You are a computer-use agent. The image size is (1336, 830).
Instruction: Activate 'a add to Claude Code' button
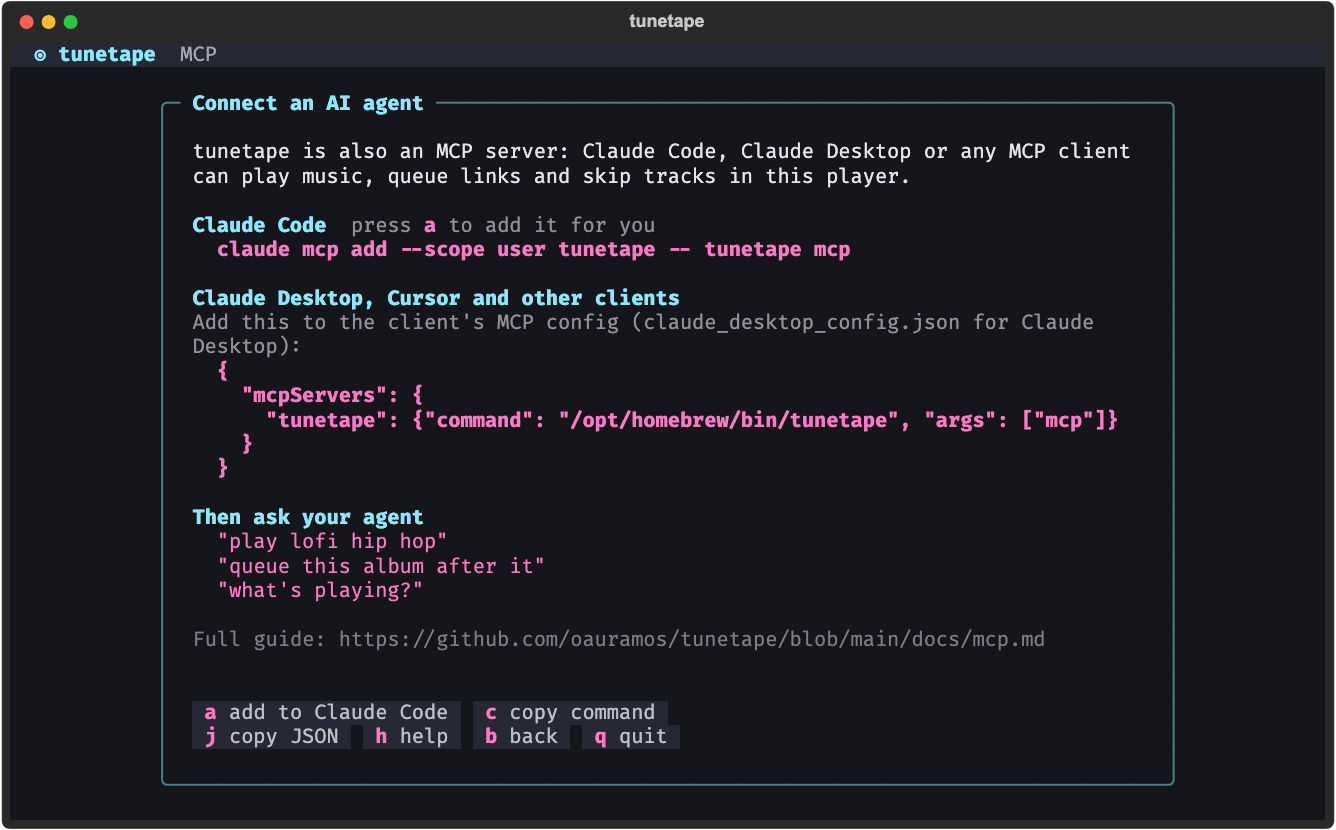coord(326,712)
